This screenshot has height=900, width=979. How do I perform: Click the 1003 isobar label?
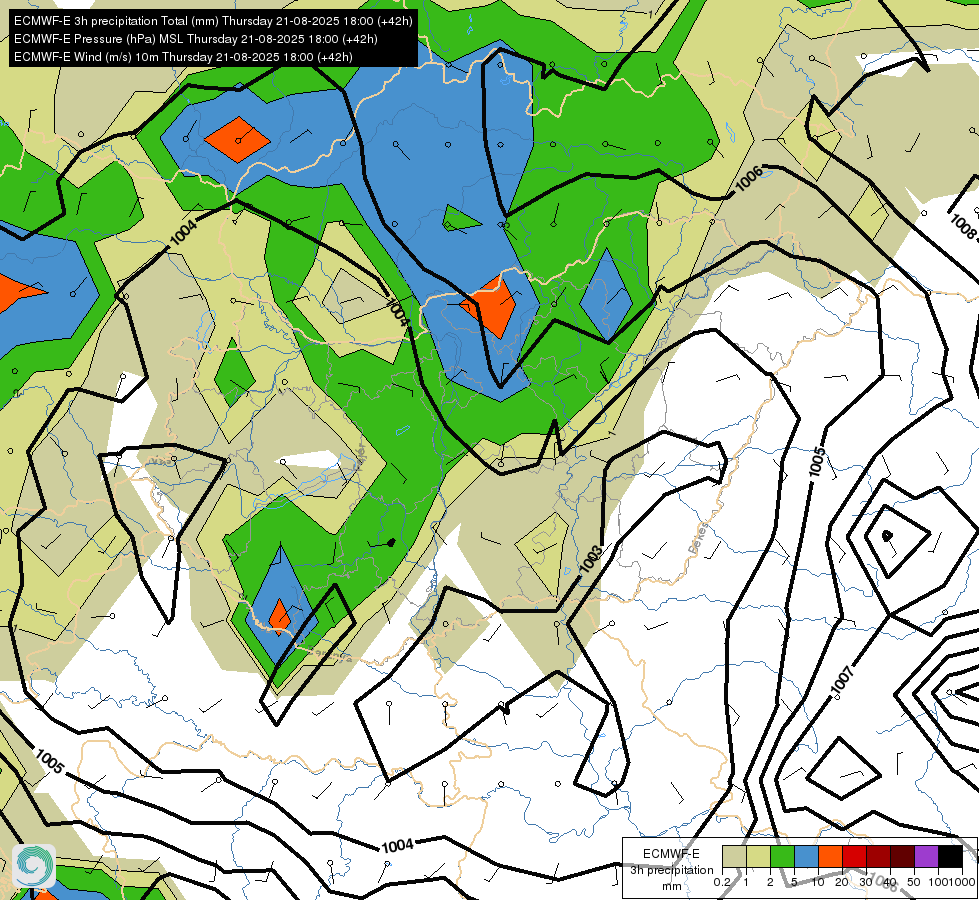[x=591, y=559]
